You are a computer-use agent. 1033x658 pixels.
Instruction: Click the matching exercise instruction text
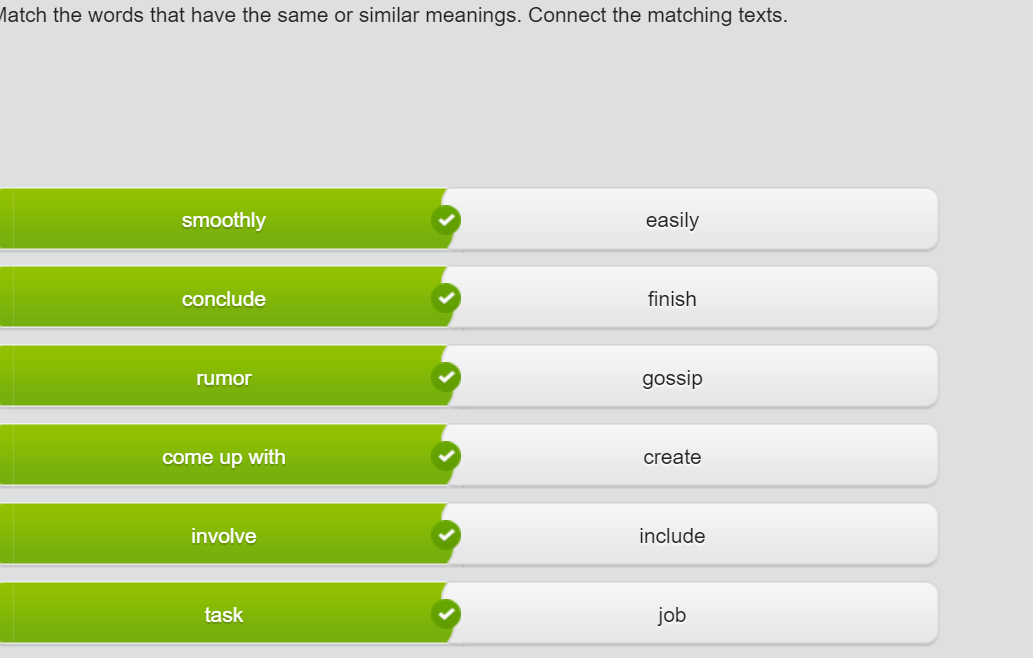click(393, 14)
